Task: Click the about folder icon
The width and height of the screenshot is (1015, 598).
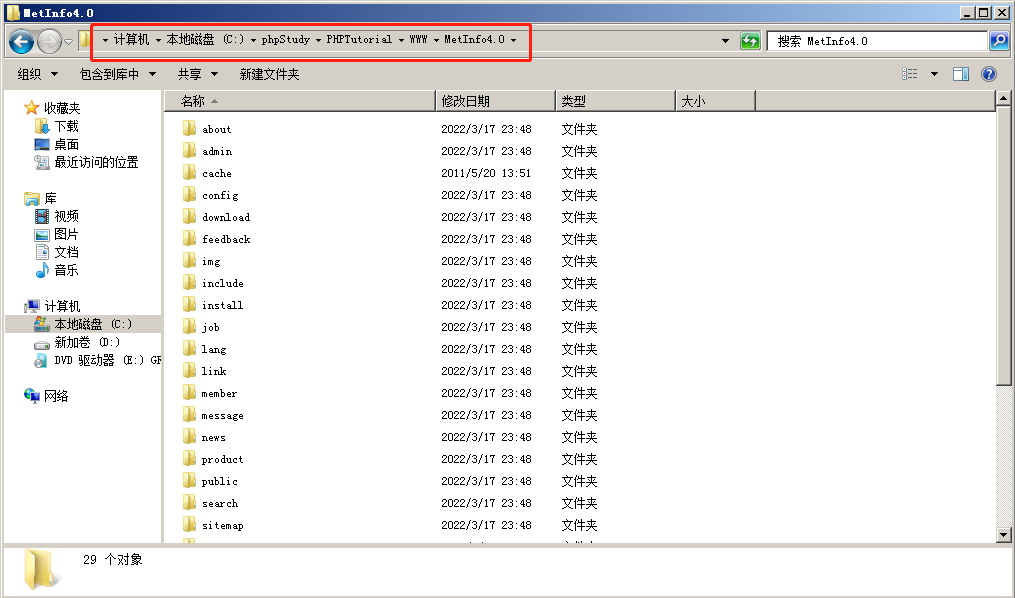Action: click(189, 128)
